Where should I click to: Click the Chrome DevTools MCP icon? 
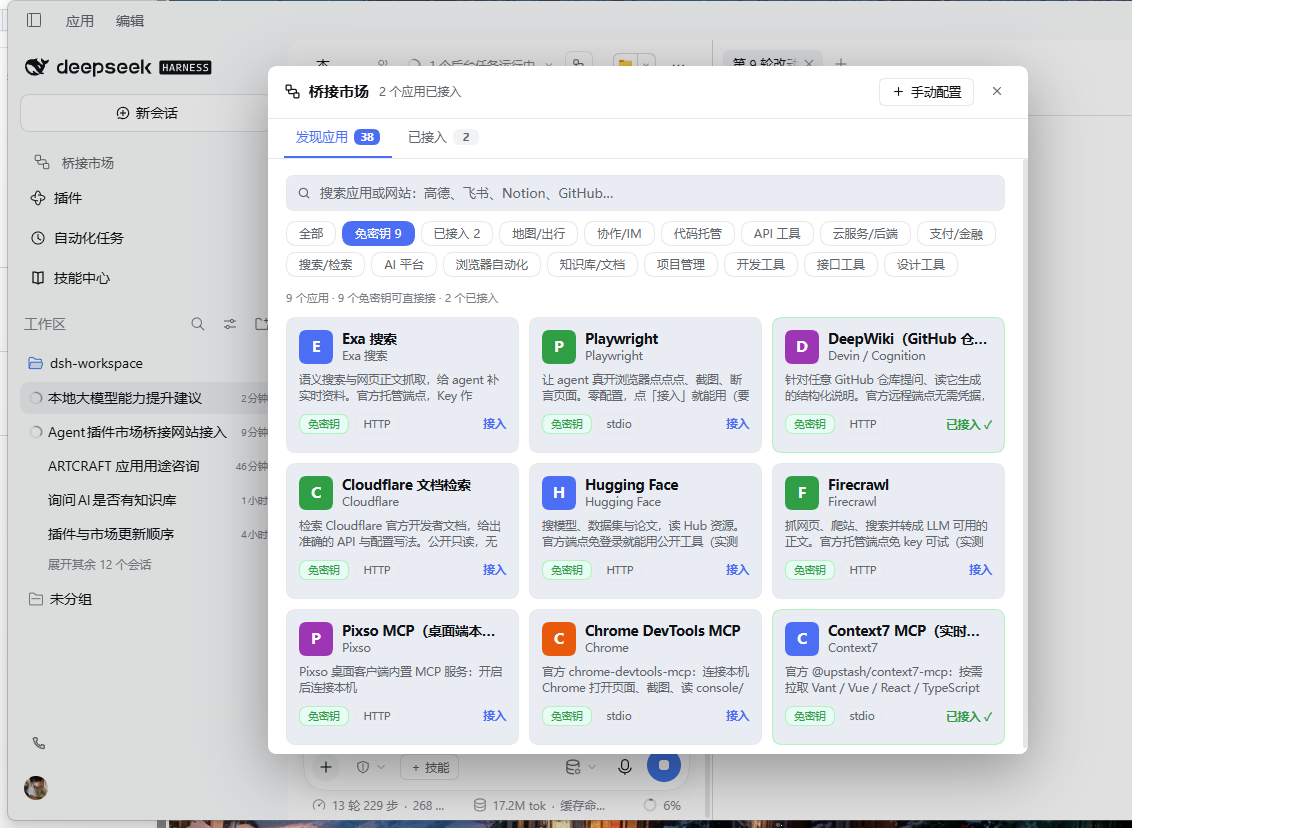tap(559, 639)
